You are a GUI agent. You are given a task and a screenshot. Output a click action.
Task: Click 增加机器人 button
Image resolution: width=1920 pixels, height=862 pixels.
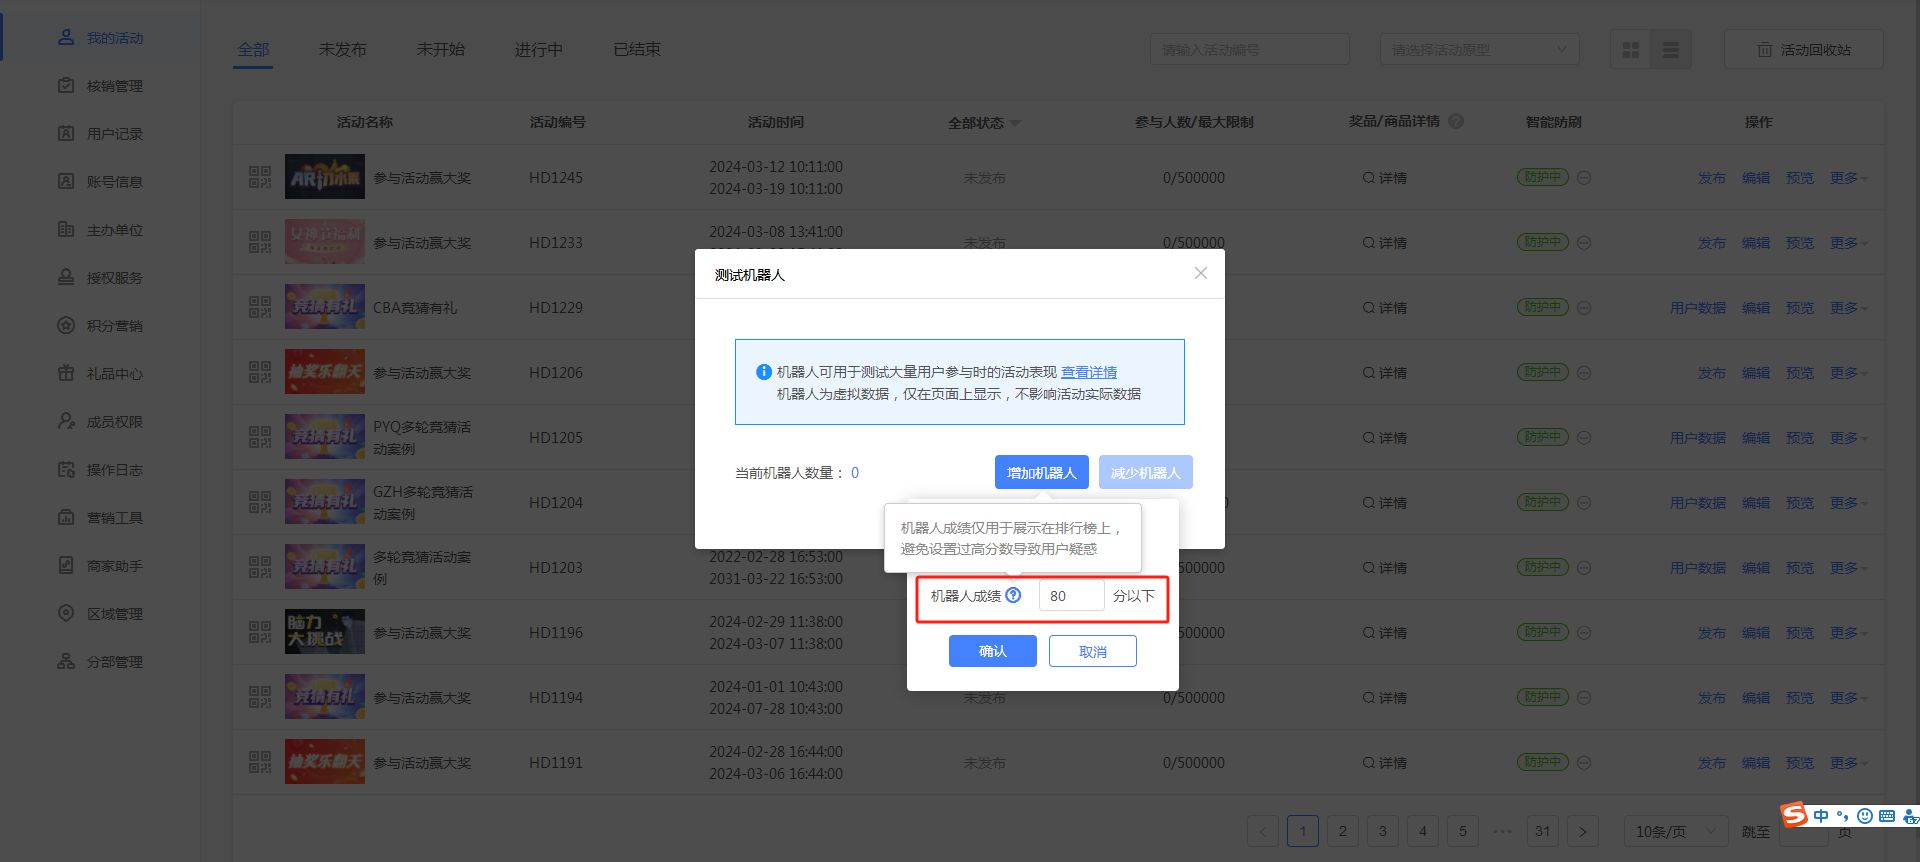(x=1041, y=472)
